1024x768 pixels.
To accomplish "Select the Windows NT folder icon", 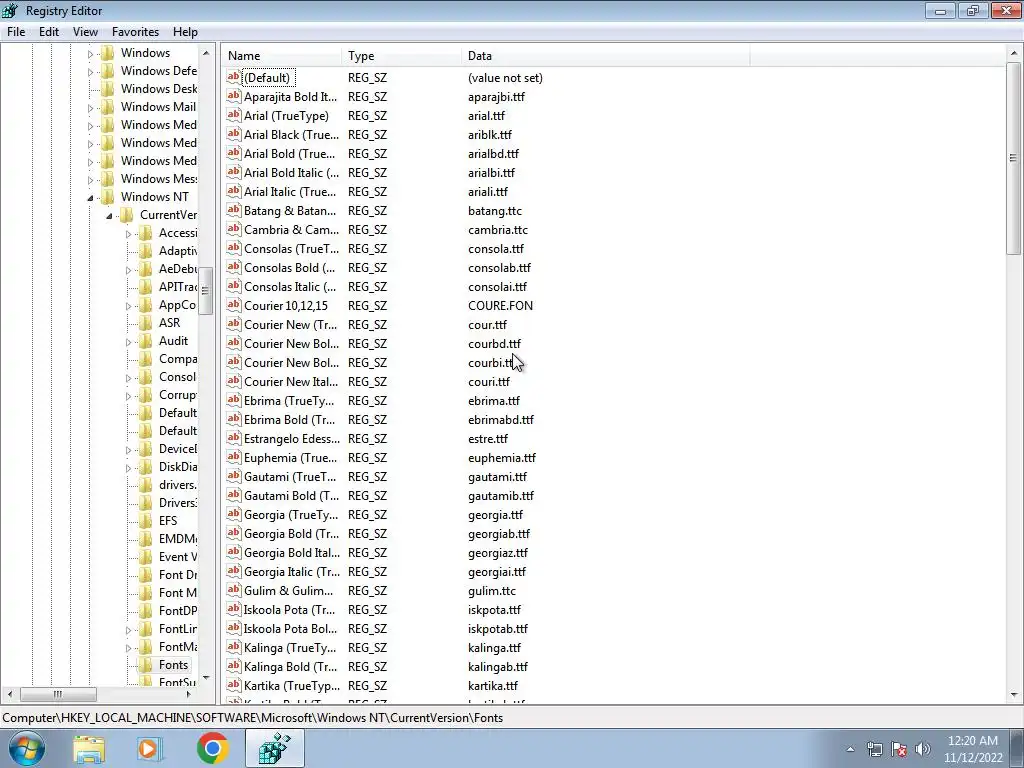I will pos(108,197).
